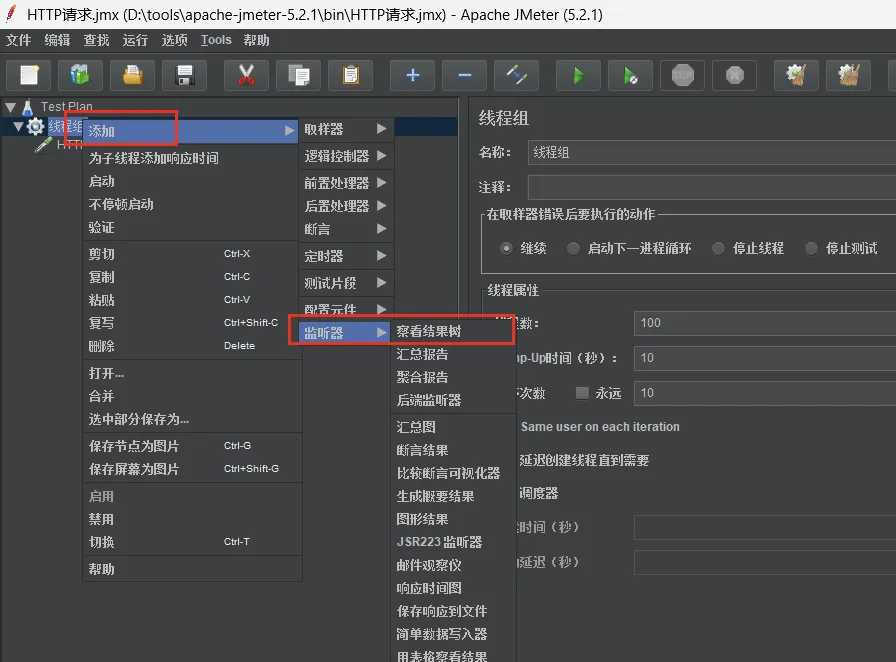Collapse all nodes with minus icon
The width and height of the screenshot is (896, 662).
(465, 75)
